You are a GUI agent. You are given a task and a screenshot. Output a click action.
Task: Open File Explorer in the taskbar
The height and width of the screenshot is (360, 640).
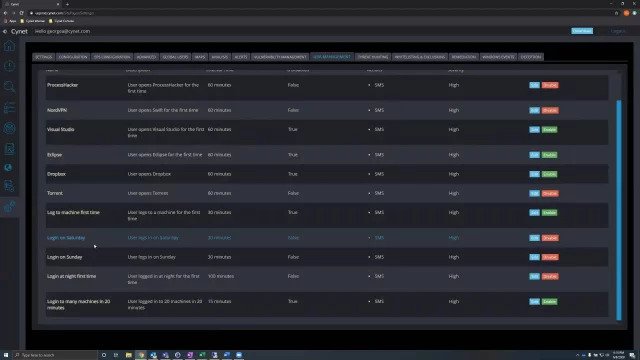tap(129, 355)
